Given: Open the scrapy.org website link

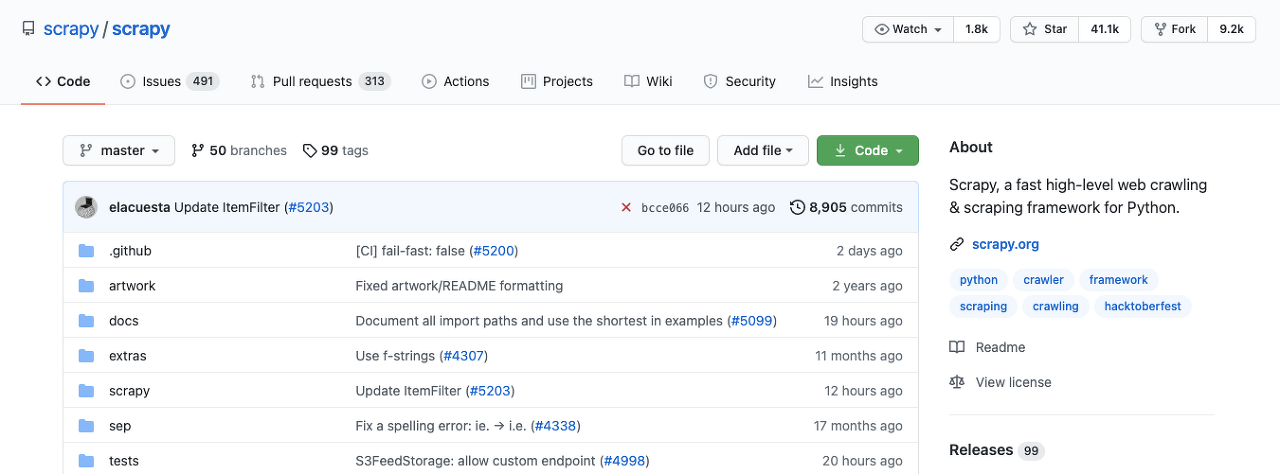Looking at the screenshot, I should pos(1005,244).
